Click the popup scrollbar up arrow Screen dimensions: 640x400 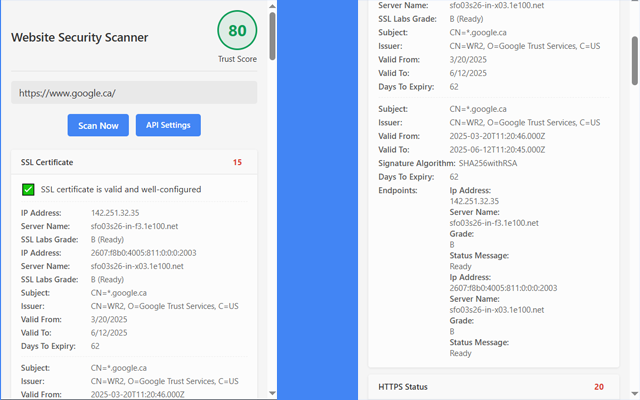(272, 6)
